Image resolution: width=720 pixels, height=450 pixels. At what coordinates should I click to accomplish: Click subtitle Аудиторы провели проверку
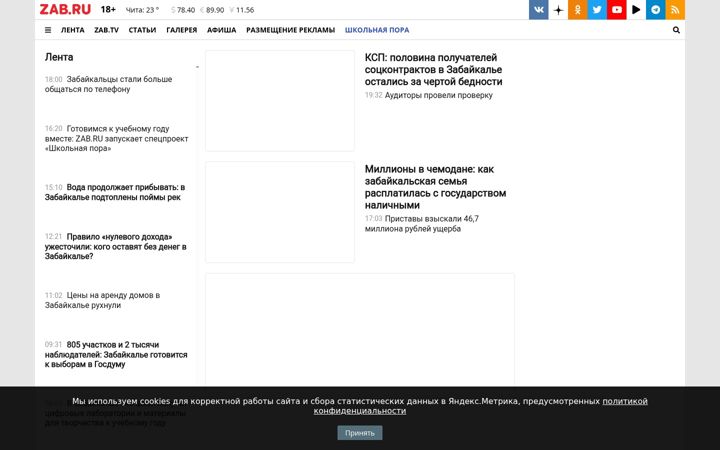tap(439, 95)
